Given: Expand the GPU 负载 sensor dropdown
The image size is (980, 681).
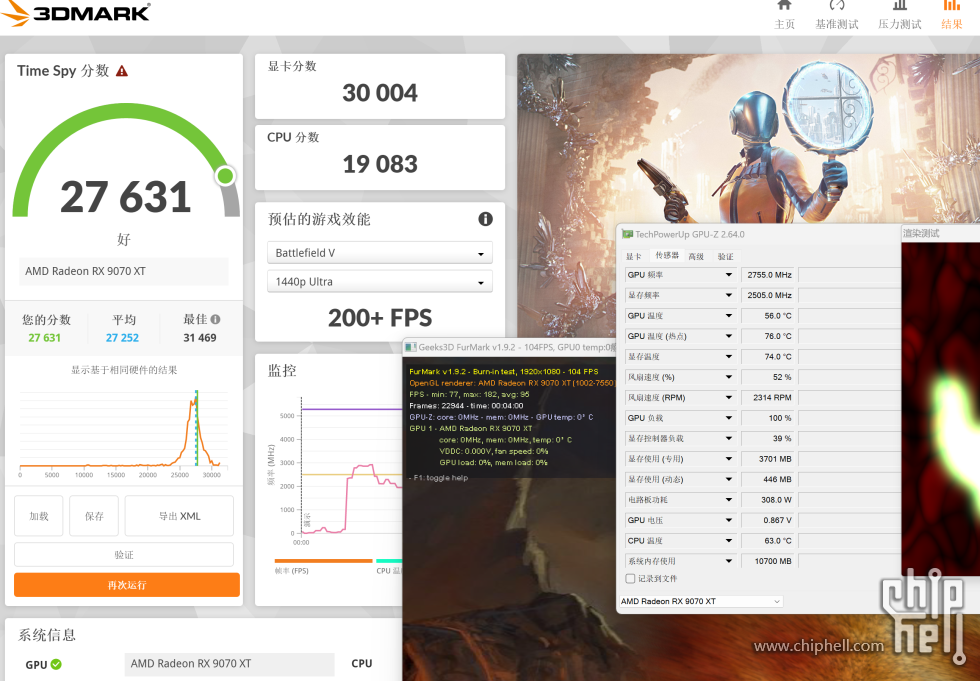Looking at the screenshot, I should [728, 418].
